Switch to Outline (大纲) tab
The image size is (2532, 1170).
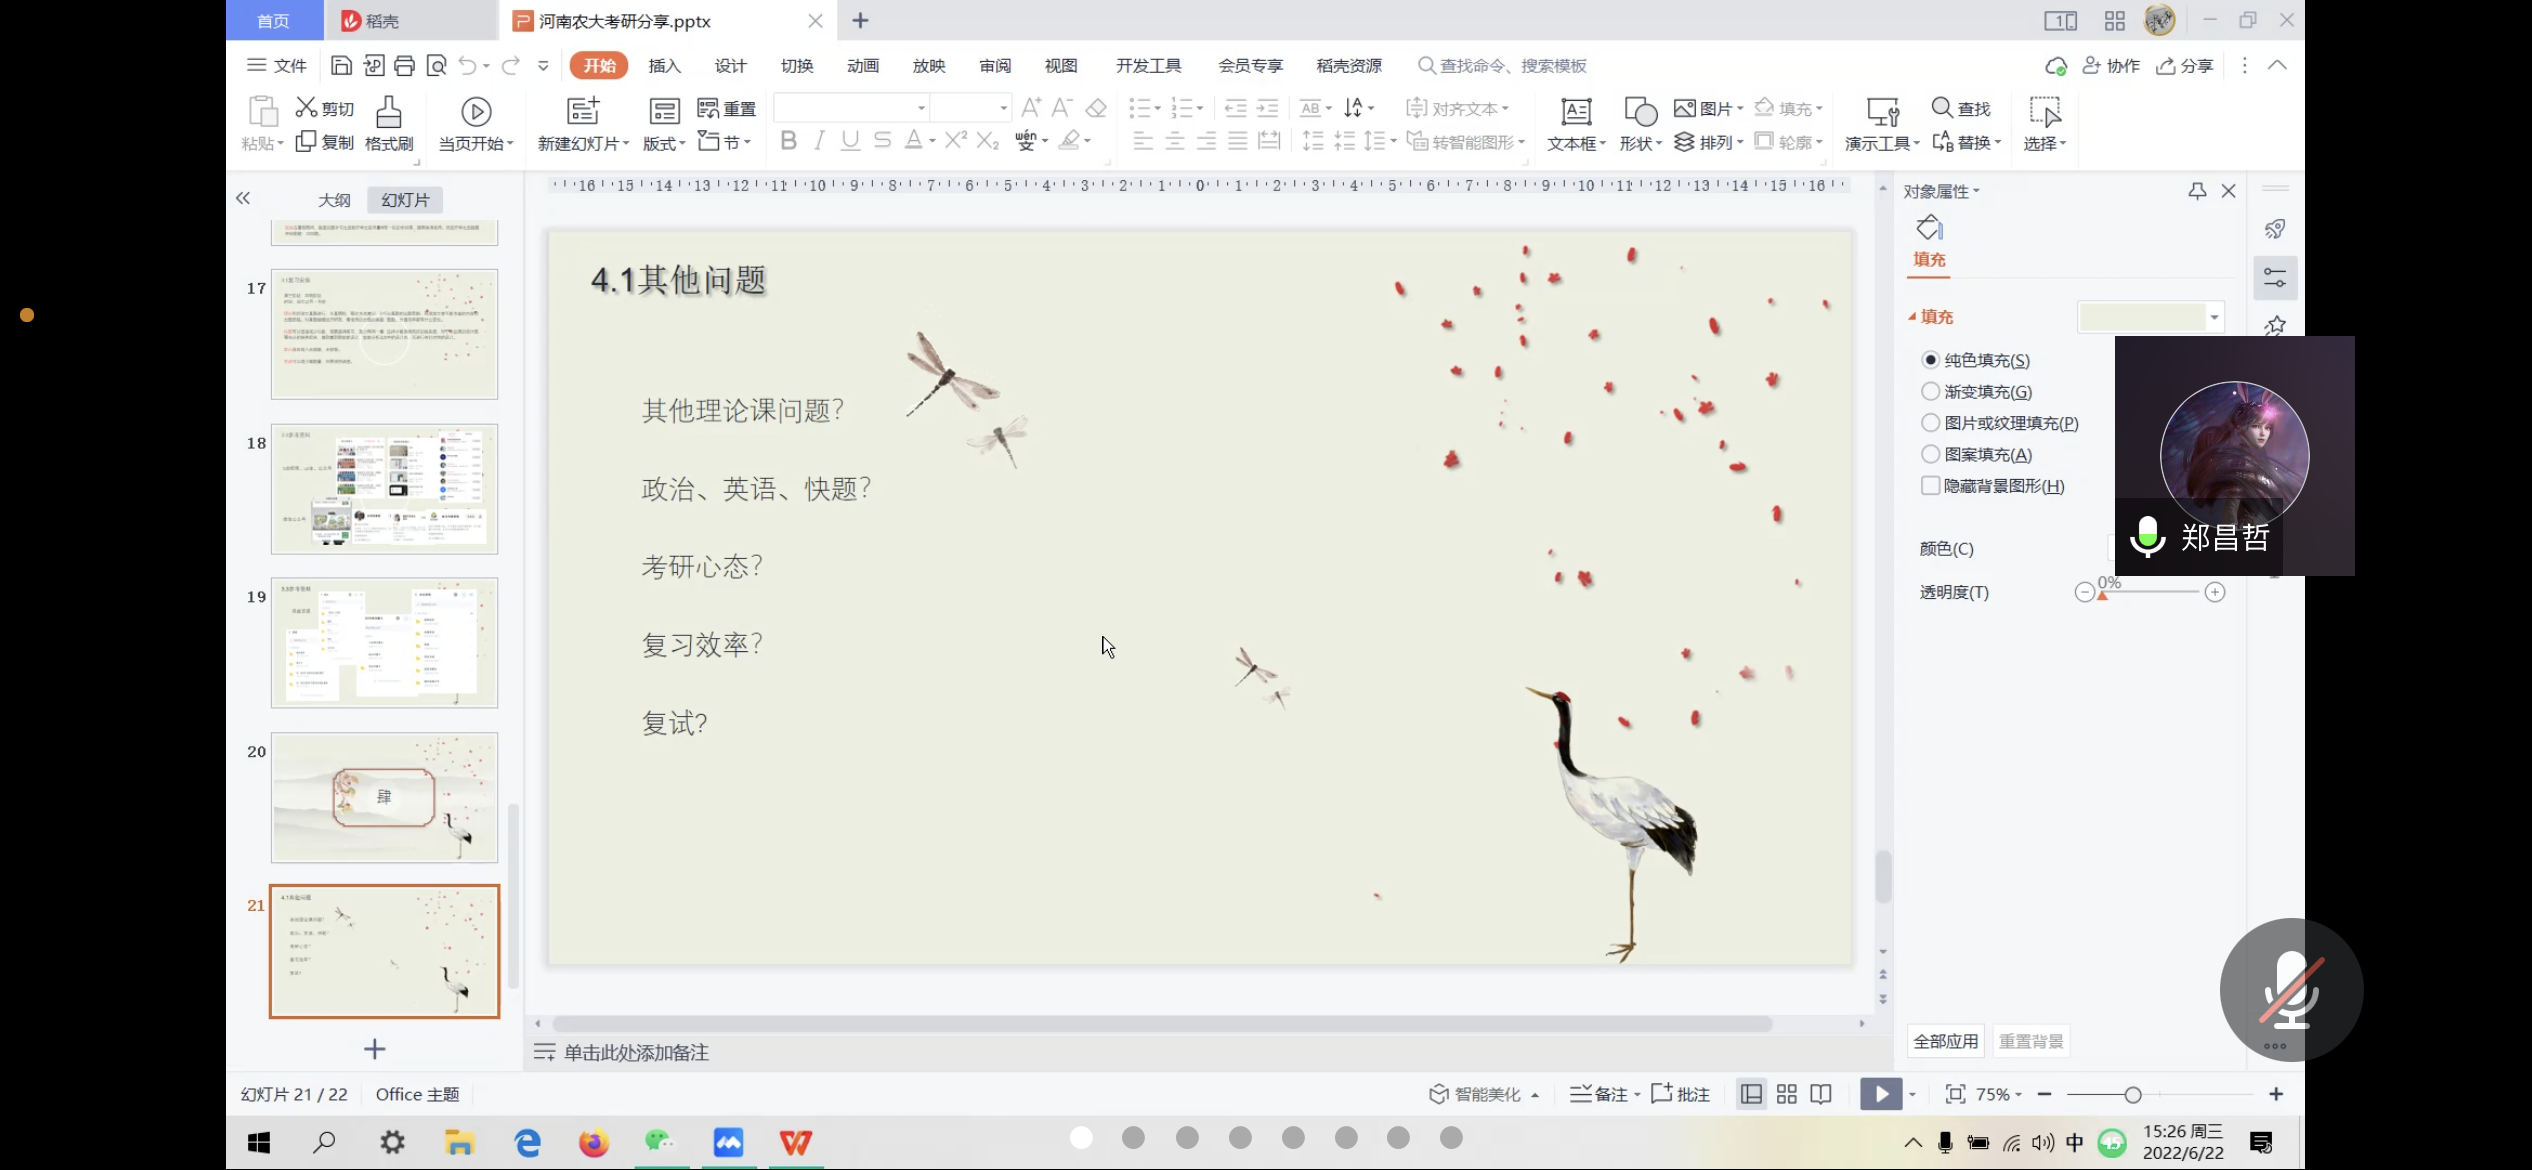(334, 200)
